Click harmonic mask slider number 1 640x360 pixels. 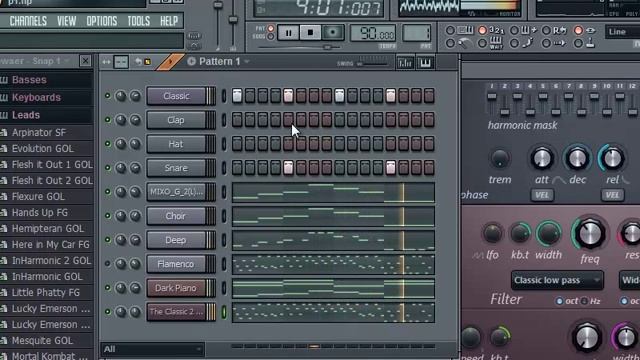coord(492,97)
